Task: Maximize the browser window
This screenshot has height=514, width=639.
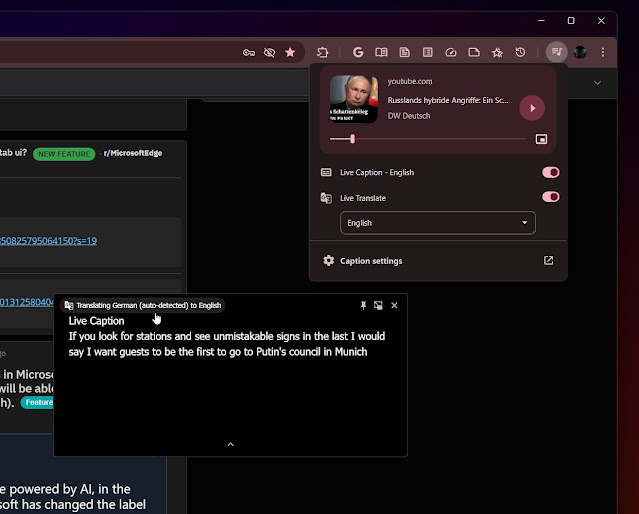Action: tap(571, 20)
